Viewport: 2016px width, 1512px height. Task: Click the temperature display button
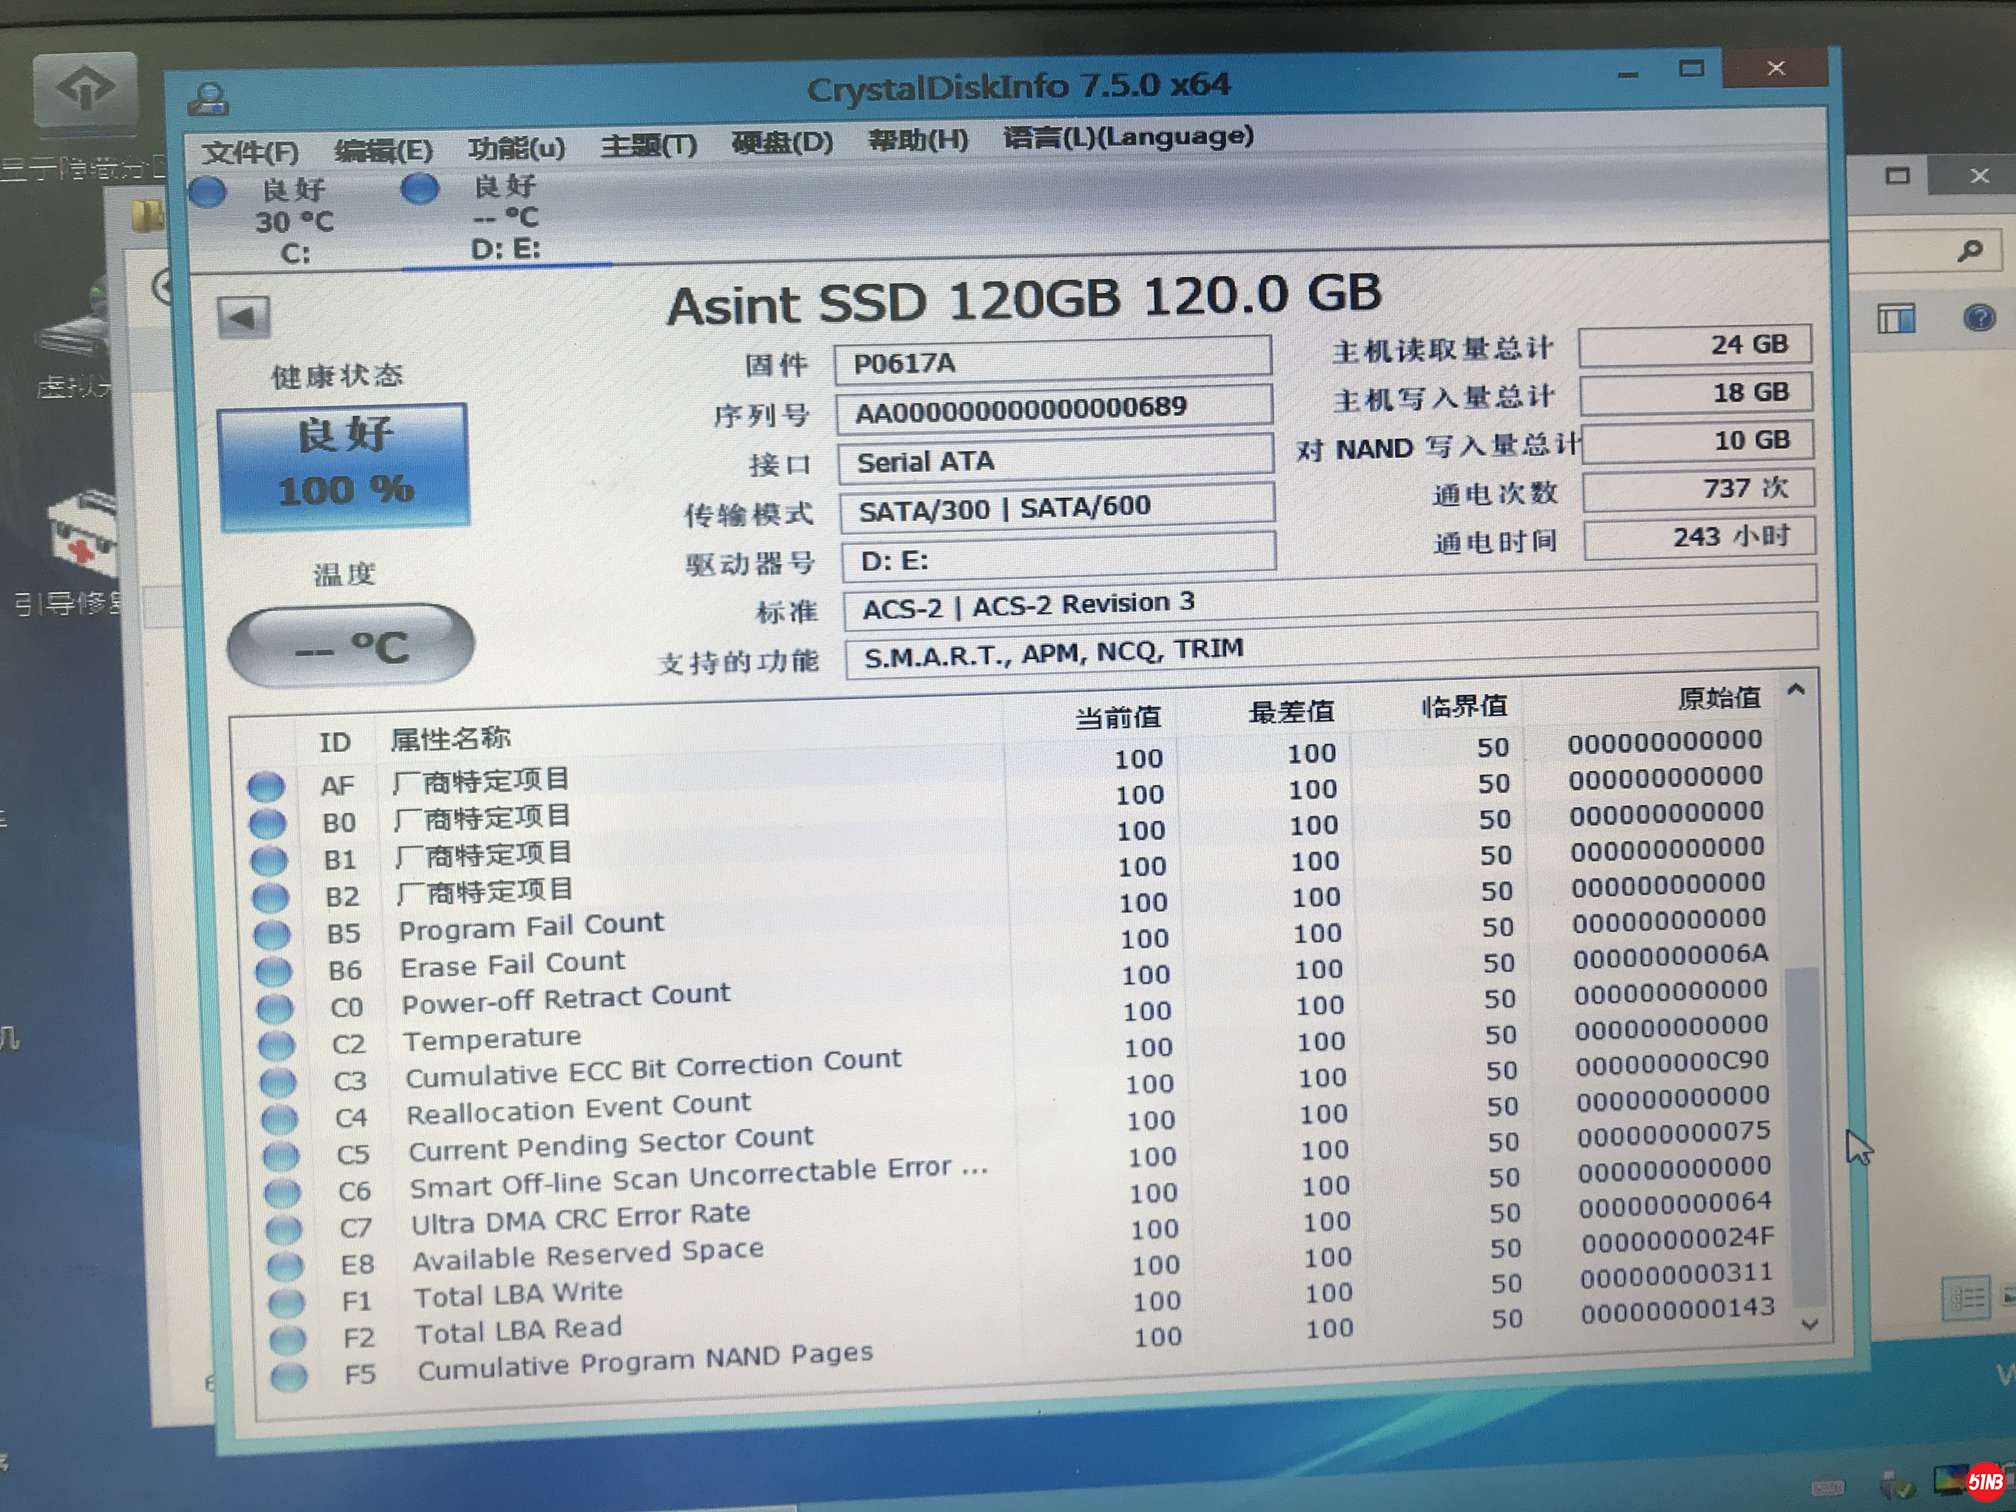pos(350,646)
